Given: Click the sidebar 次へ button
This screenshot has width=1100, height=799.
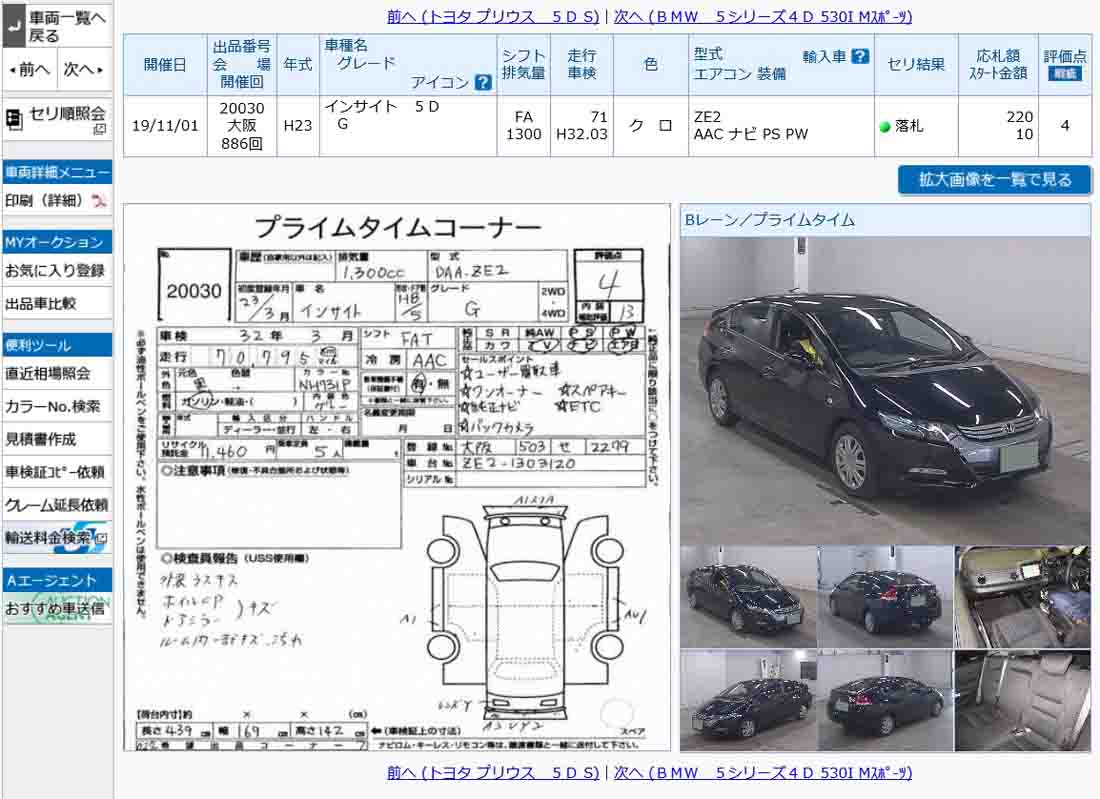Looking at the screenshot, I should [84, 69].
